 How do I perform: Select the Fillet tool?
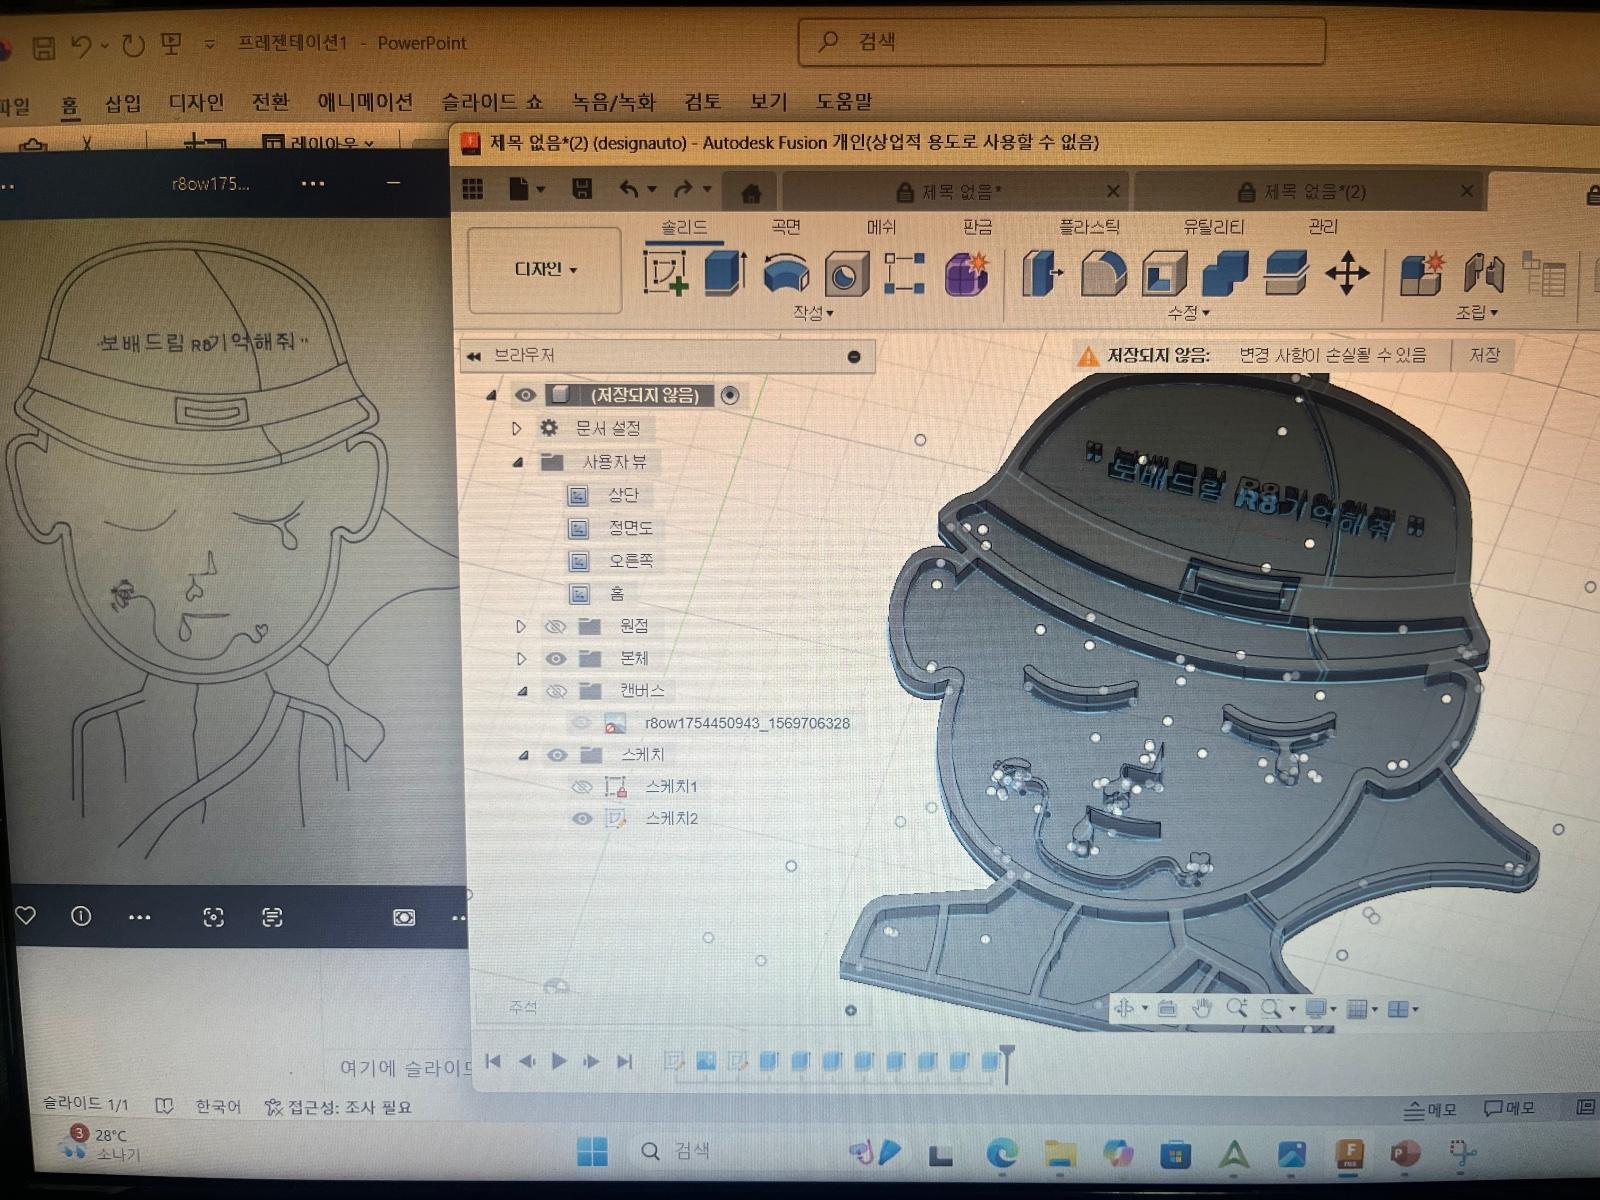coord(1103,273)
